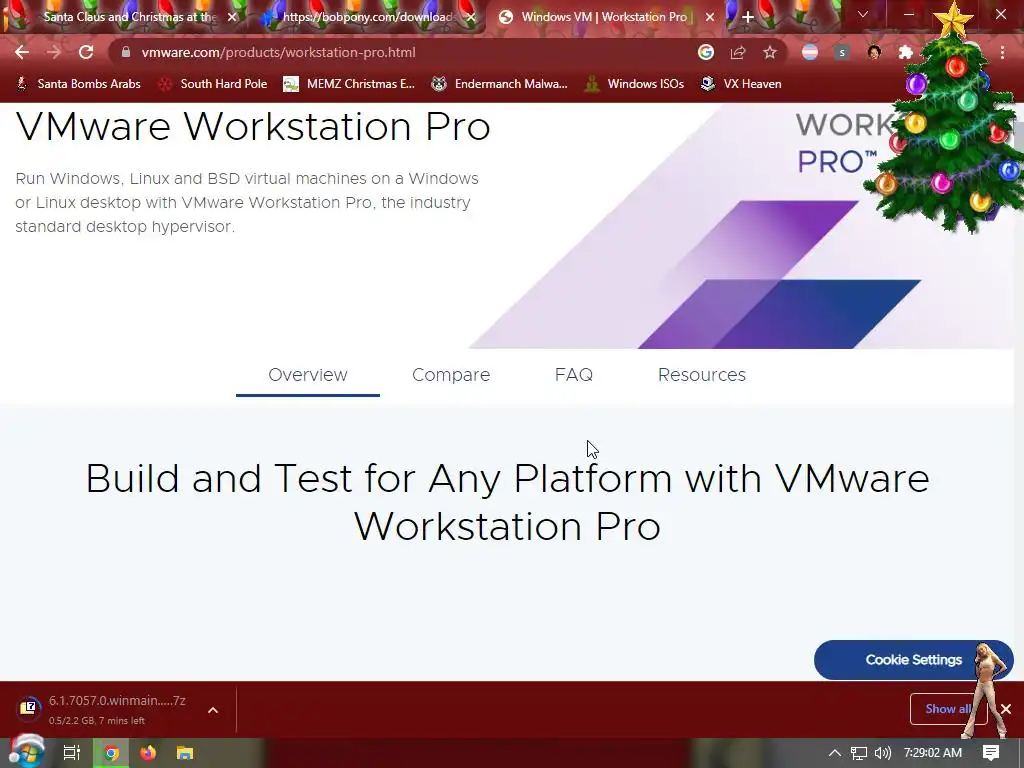Close the Windows VM Workstation Pro tab
The height and width of the screenshot is (768, 1024).
click(x=710, y=17)
